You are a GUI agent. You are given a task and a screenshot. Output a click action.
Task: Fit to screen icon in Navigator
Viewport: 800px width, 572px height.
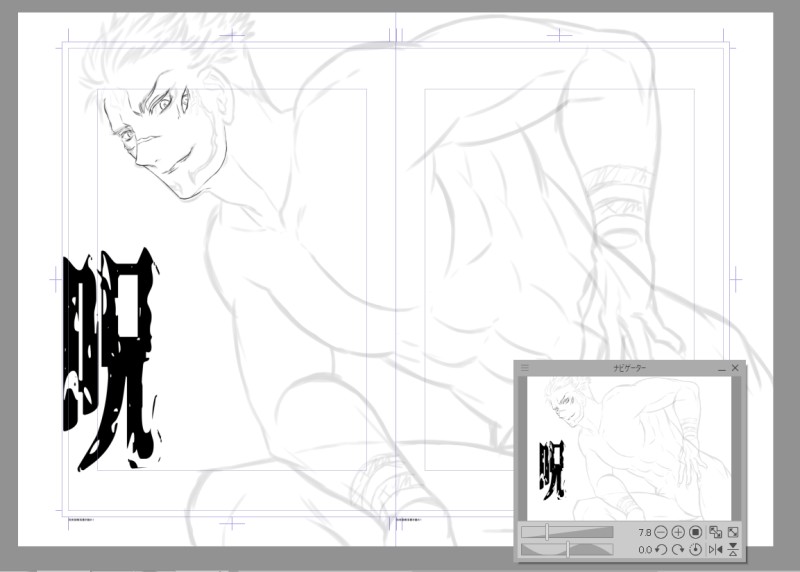point(733,532)
